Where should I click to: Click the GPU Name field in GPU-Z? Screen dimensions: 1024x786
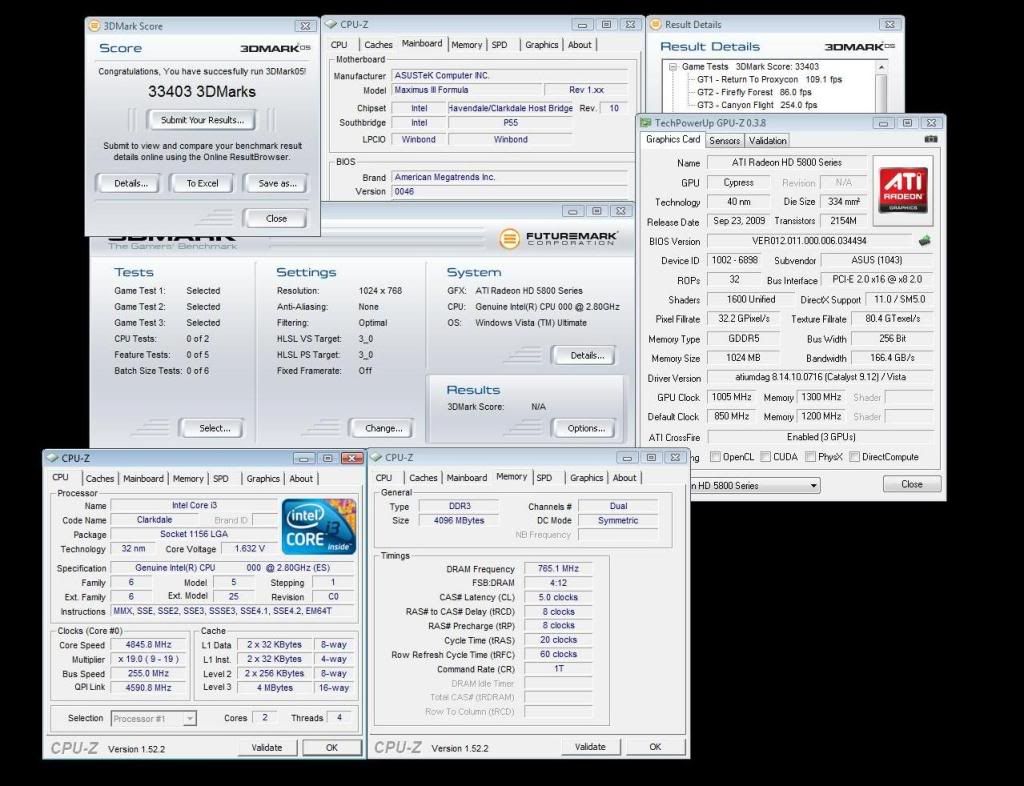[x=786, y=163]
